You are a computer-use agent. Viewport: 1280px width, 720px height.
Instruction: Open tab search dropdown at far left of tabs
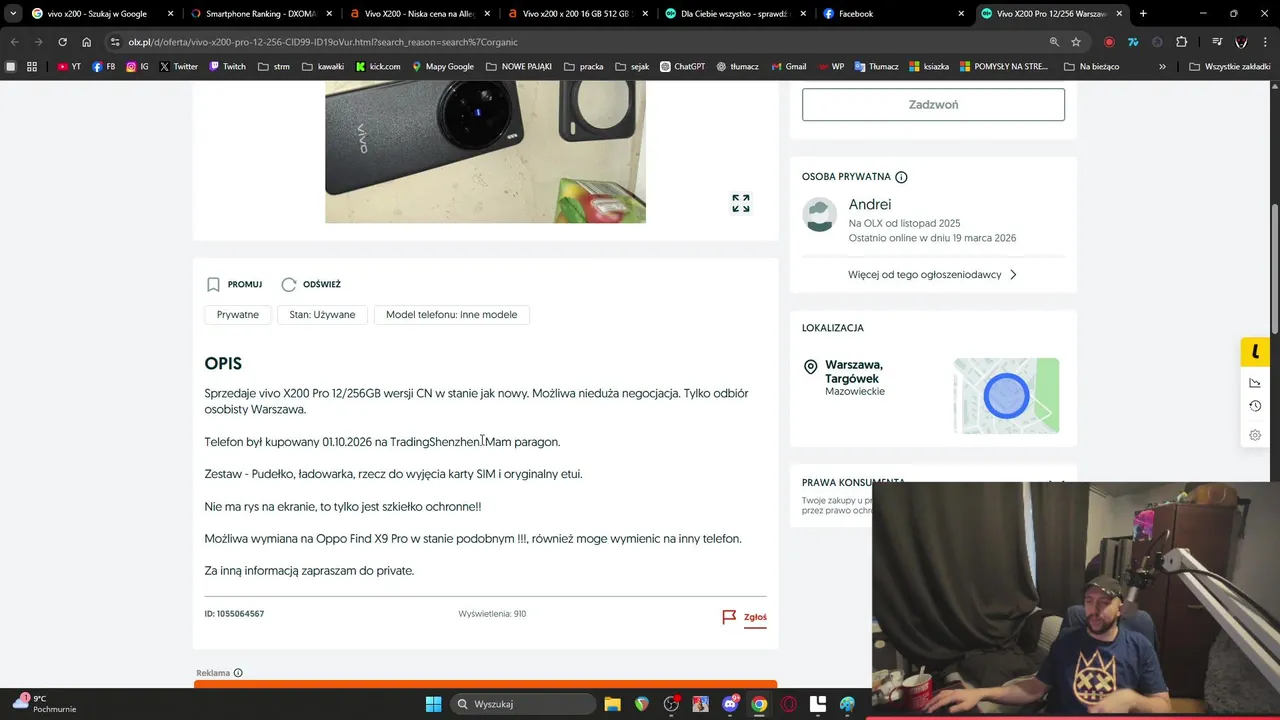[x=13, y=14]
